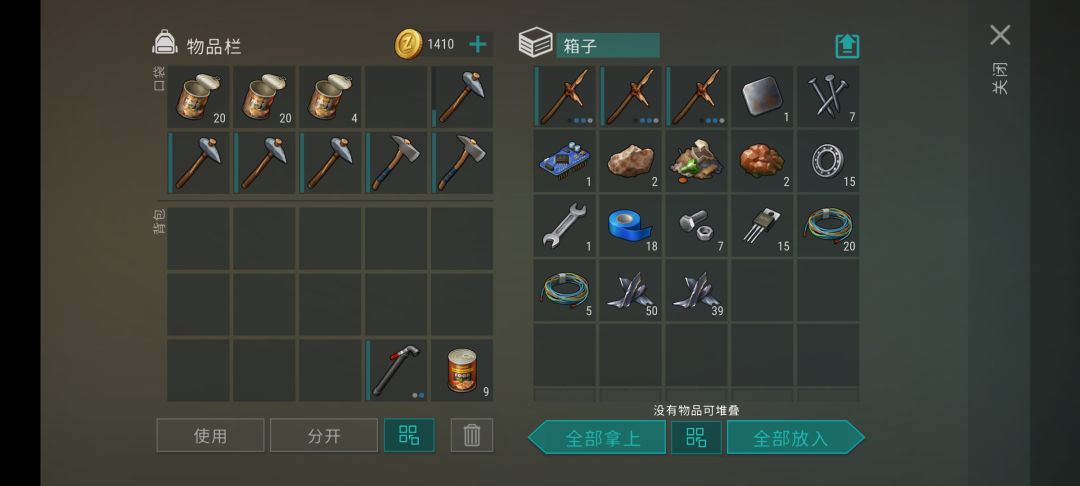Click the 分开 split button
Screen dimensions: 1080x486
click(x=324, y=435)
